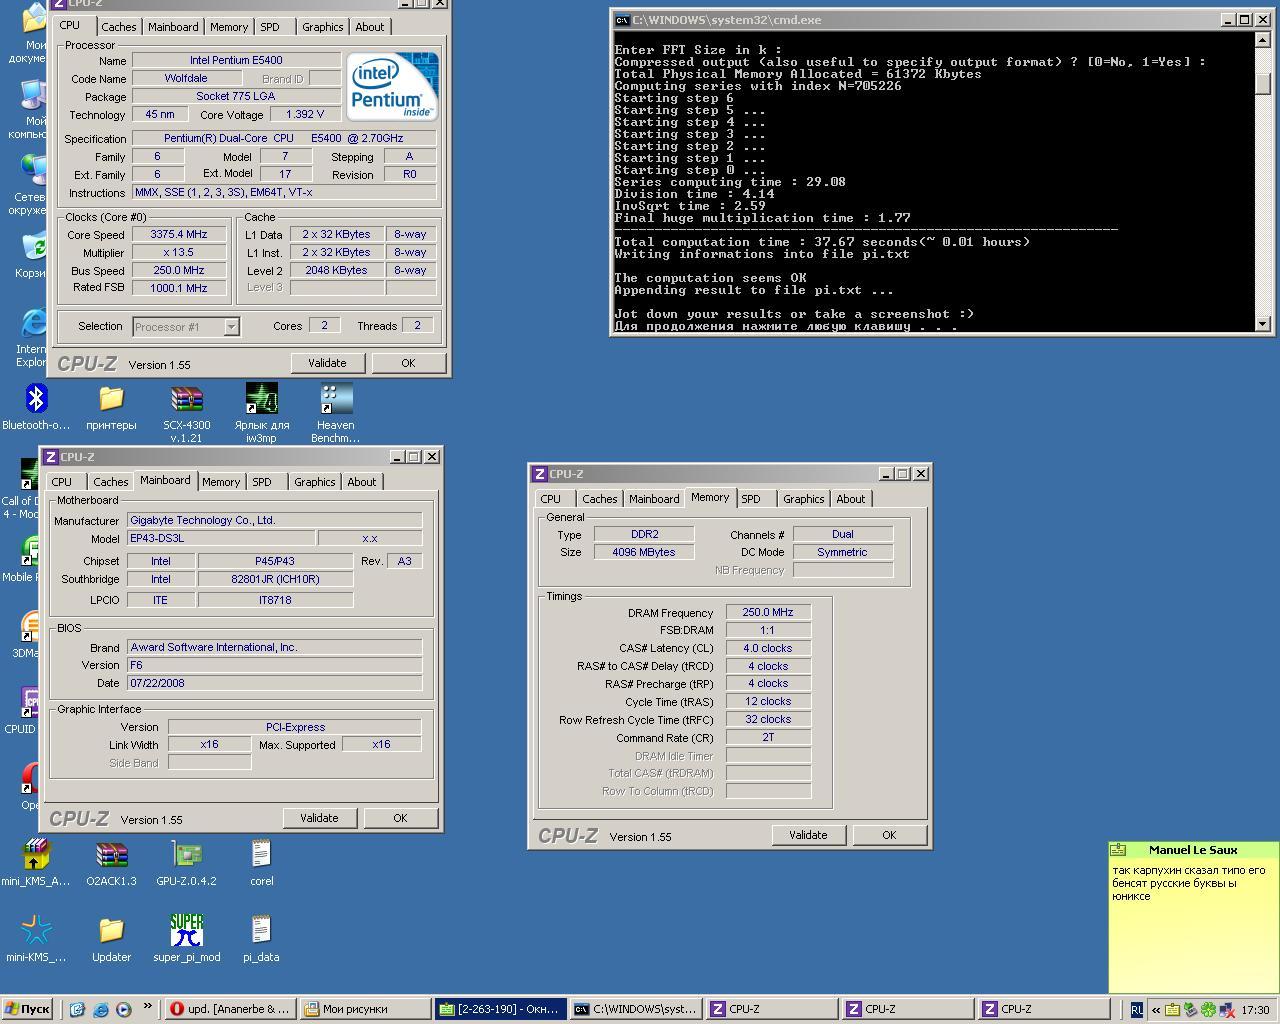Click the media player quick launch icon

[123, 1010]
